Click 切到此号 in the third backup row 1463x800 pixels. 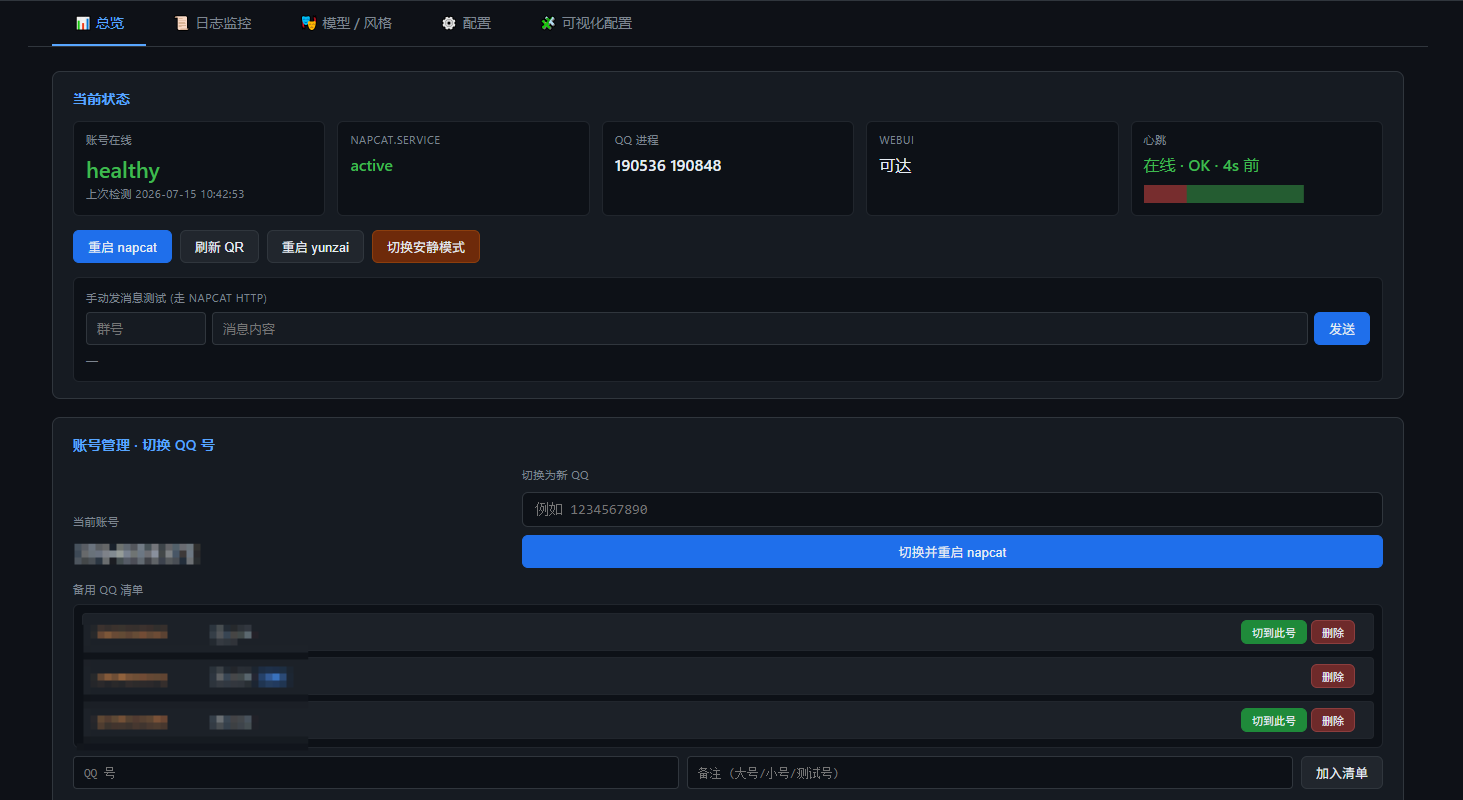pos(1274,720)
